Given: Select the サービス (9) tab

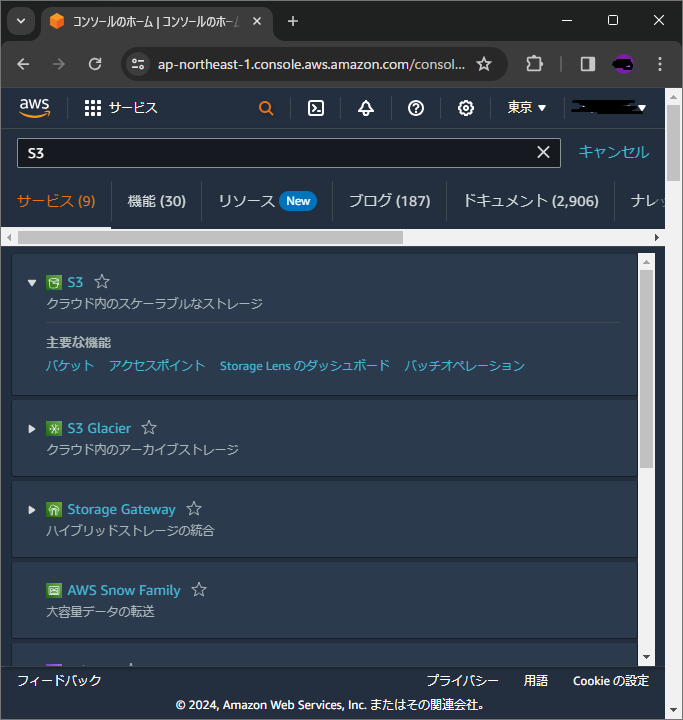Looking at the screenshot, I should [56, 201].
